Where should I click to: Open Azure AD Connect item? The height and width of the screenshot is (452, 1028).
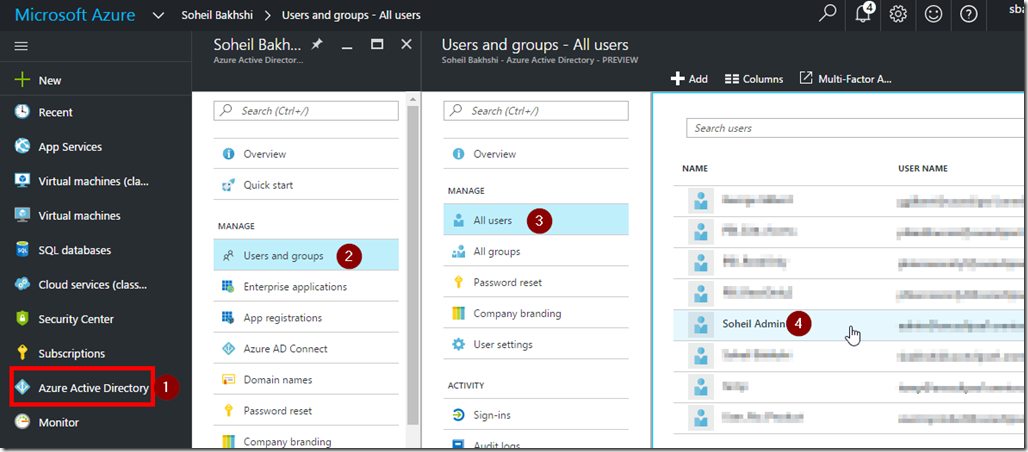306,348
